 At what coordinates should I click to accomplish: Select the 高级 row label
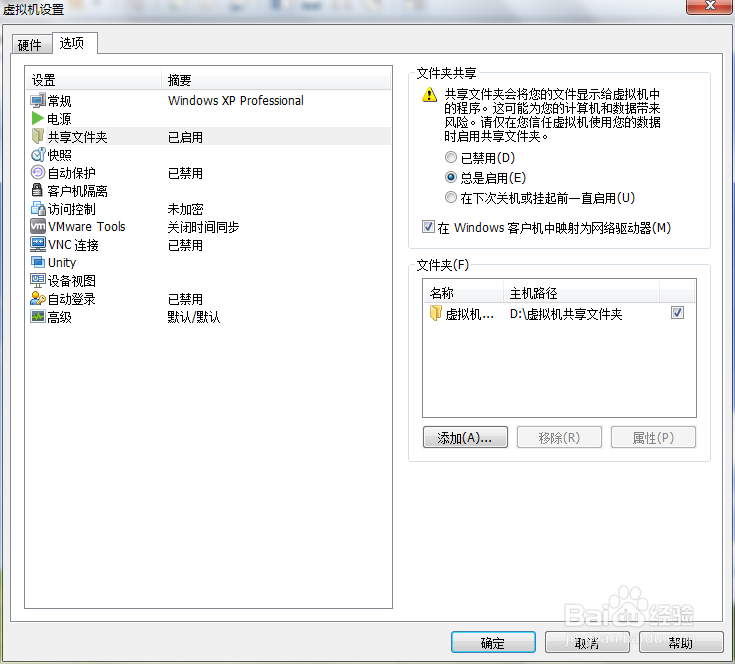pos(60,317)
